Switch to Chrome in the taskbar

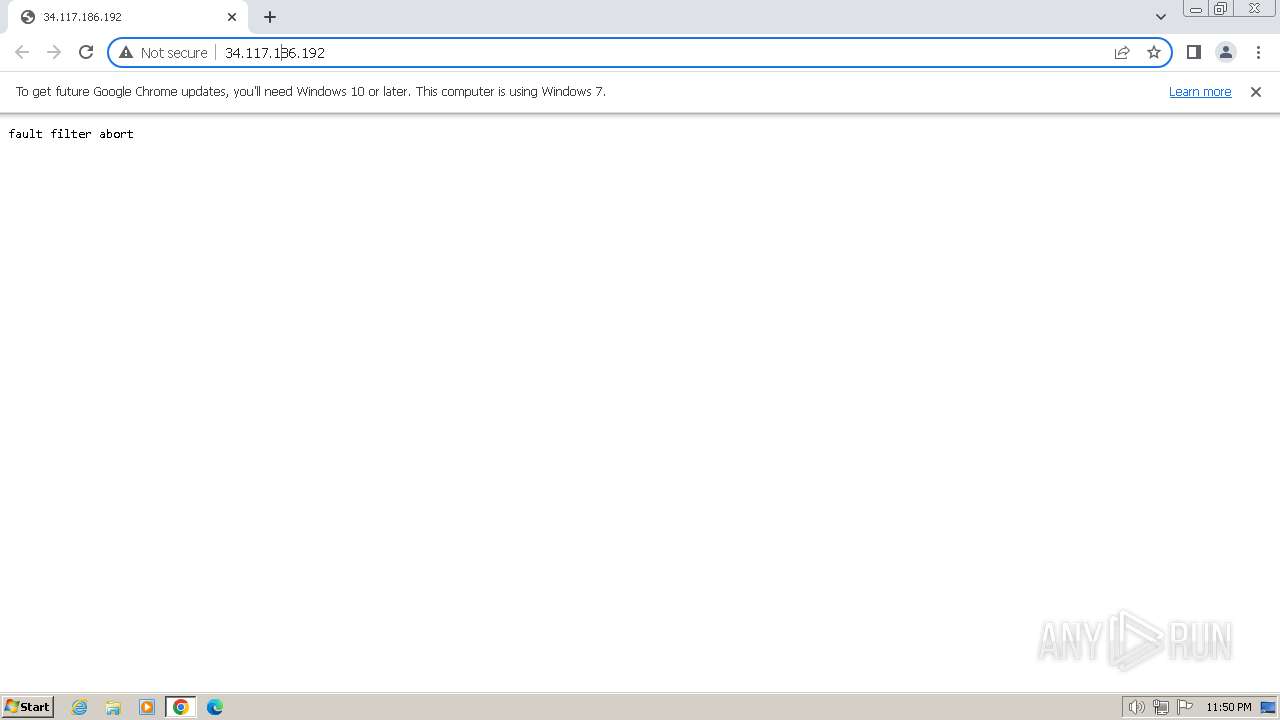(181, 707)
